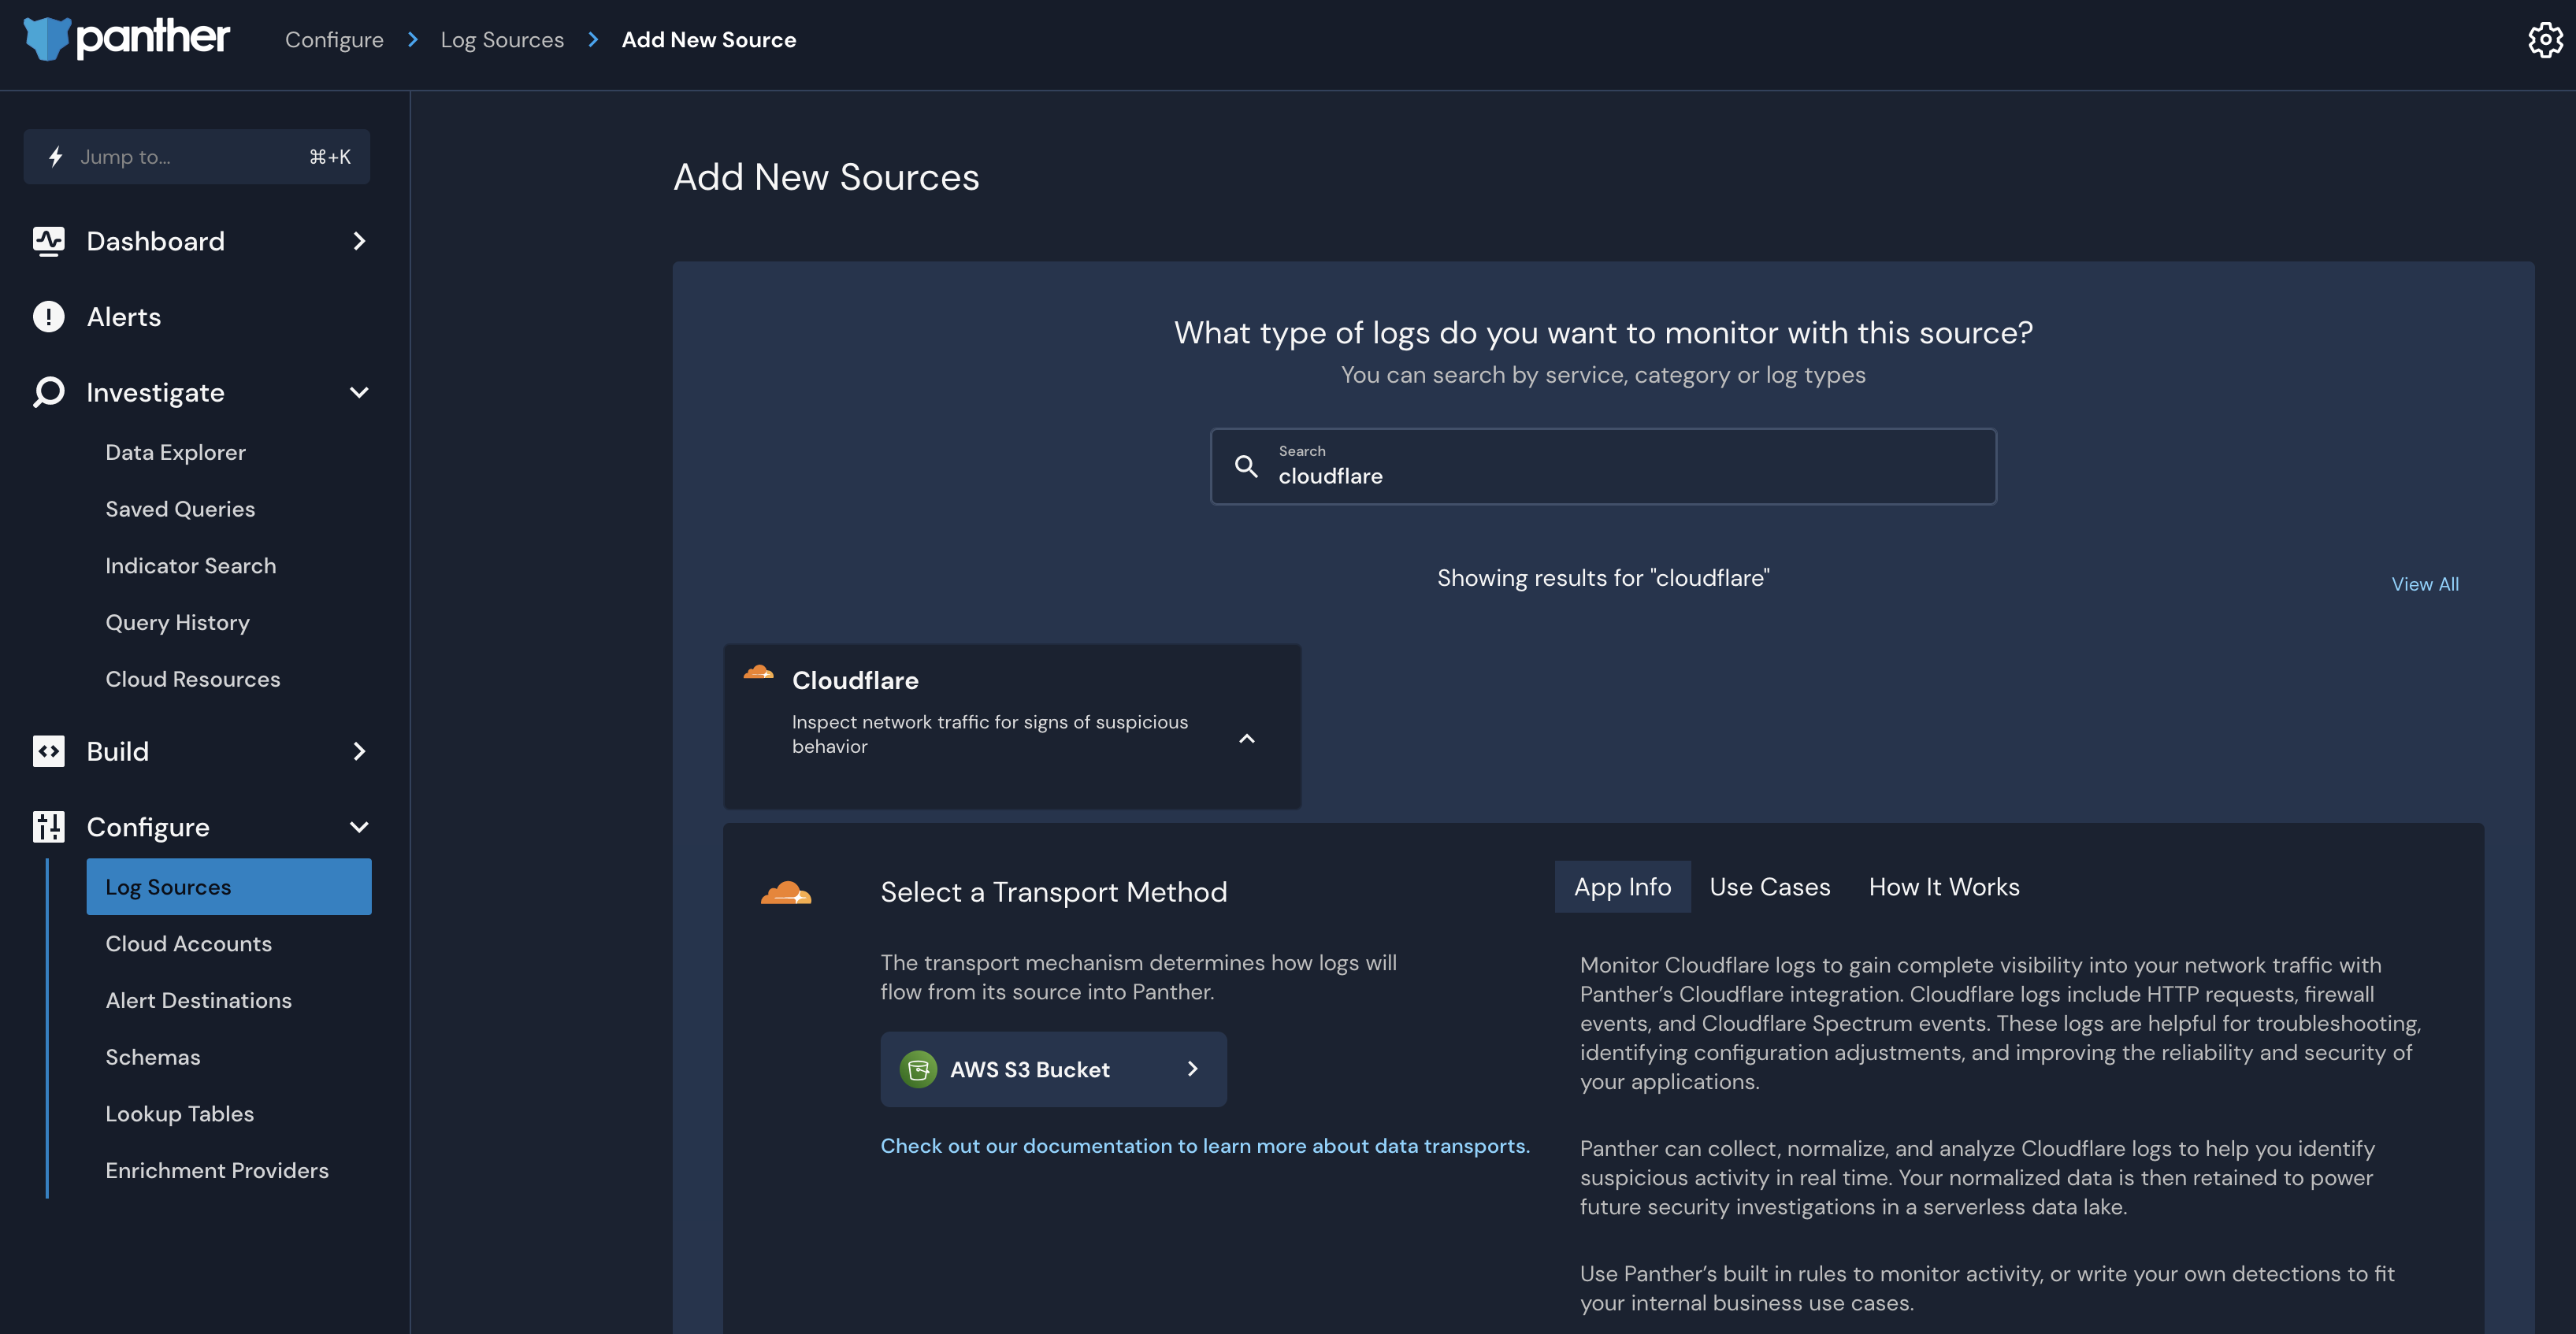Viewport: 2576px width, 1334px height.
Task: Open Schemas page
Action: [x=152, y=1057]
